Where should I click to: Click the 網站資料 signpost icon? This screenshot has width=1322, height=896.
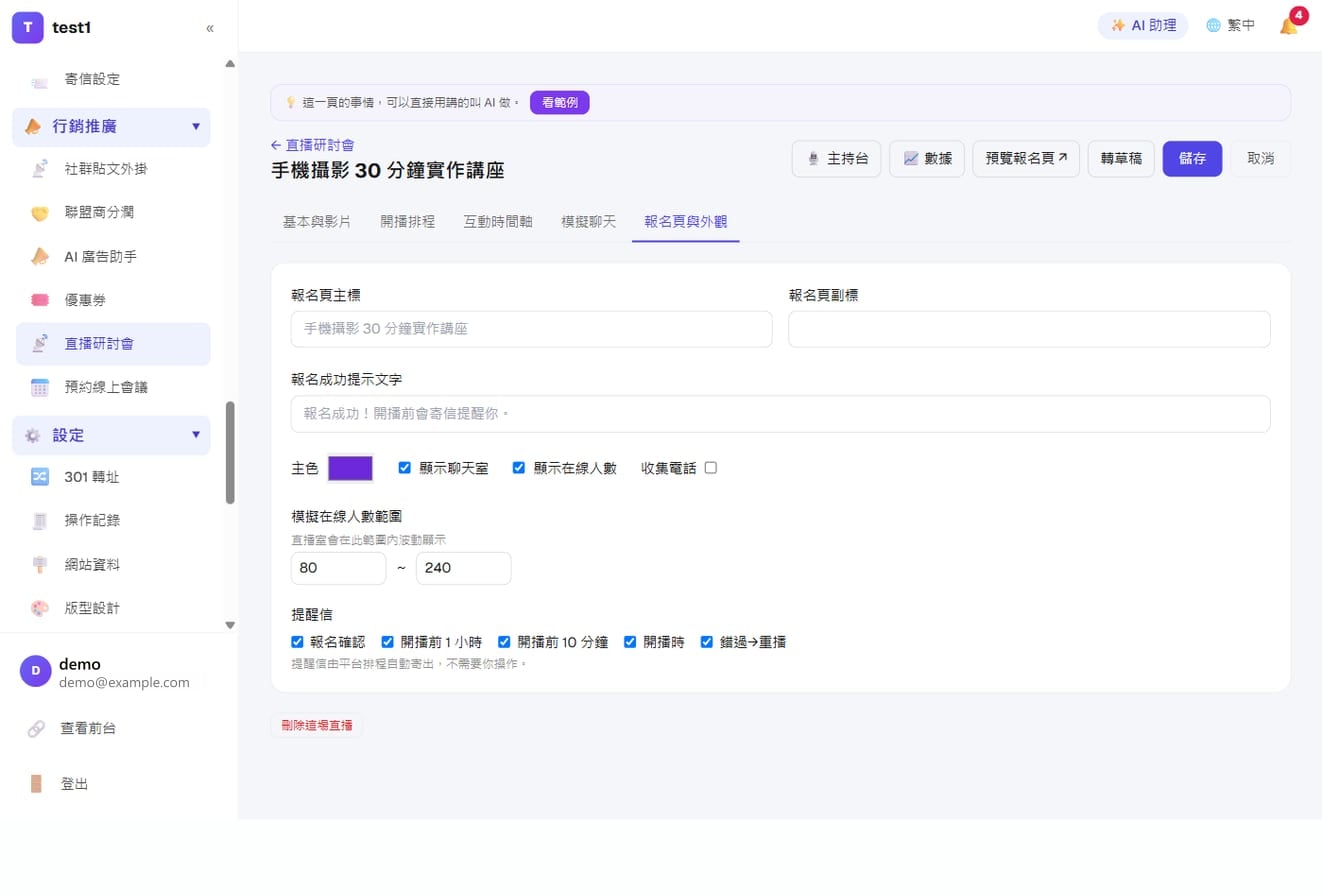40,565
